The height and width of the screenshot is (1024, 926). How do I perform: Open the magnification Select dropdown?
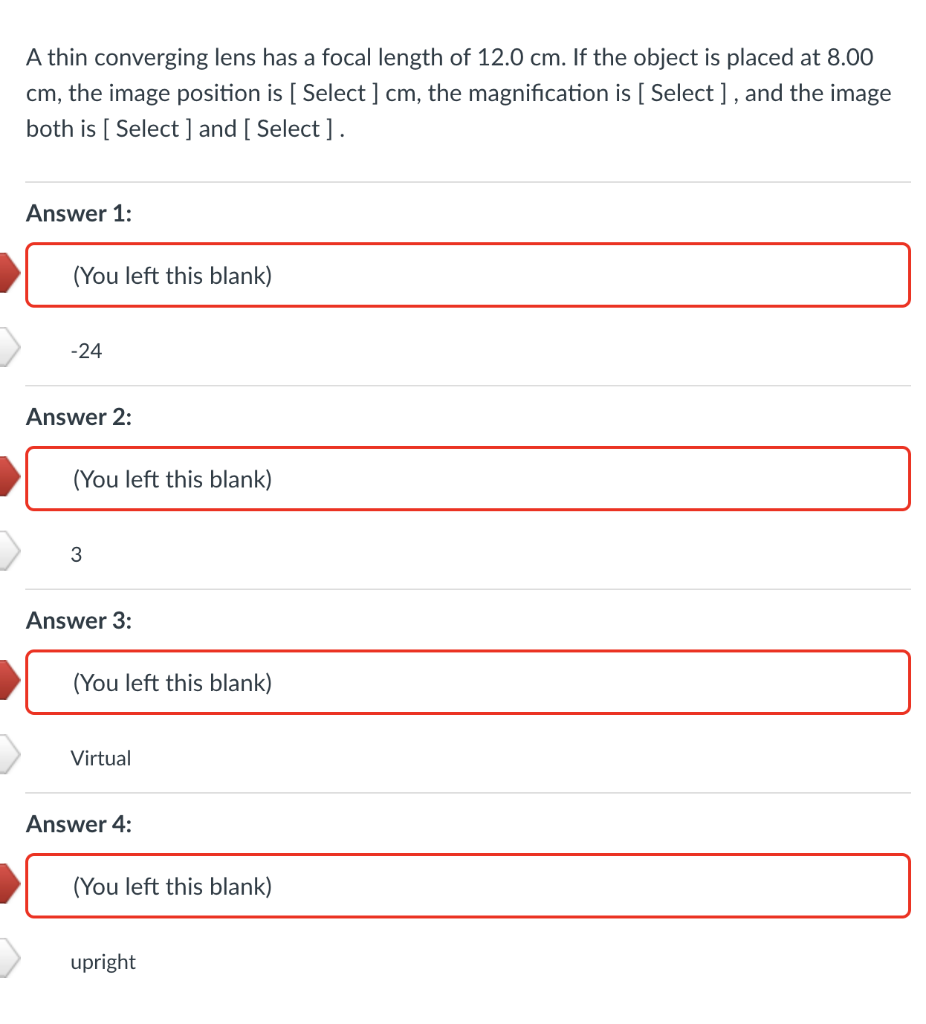[x=682, y=93]
